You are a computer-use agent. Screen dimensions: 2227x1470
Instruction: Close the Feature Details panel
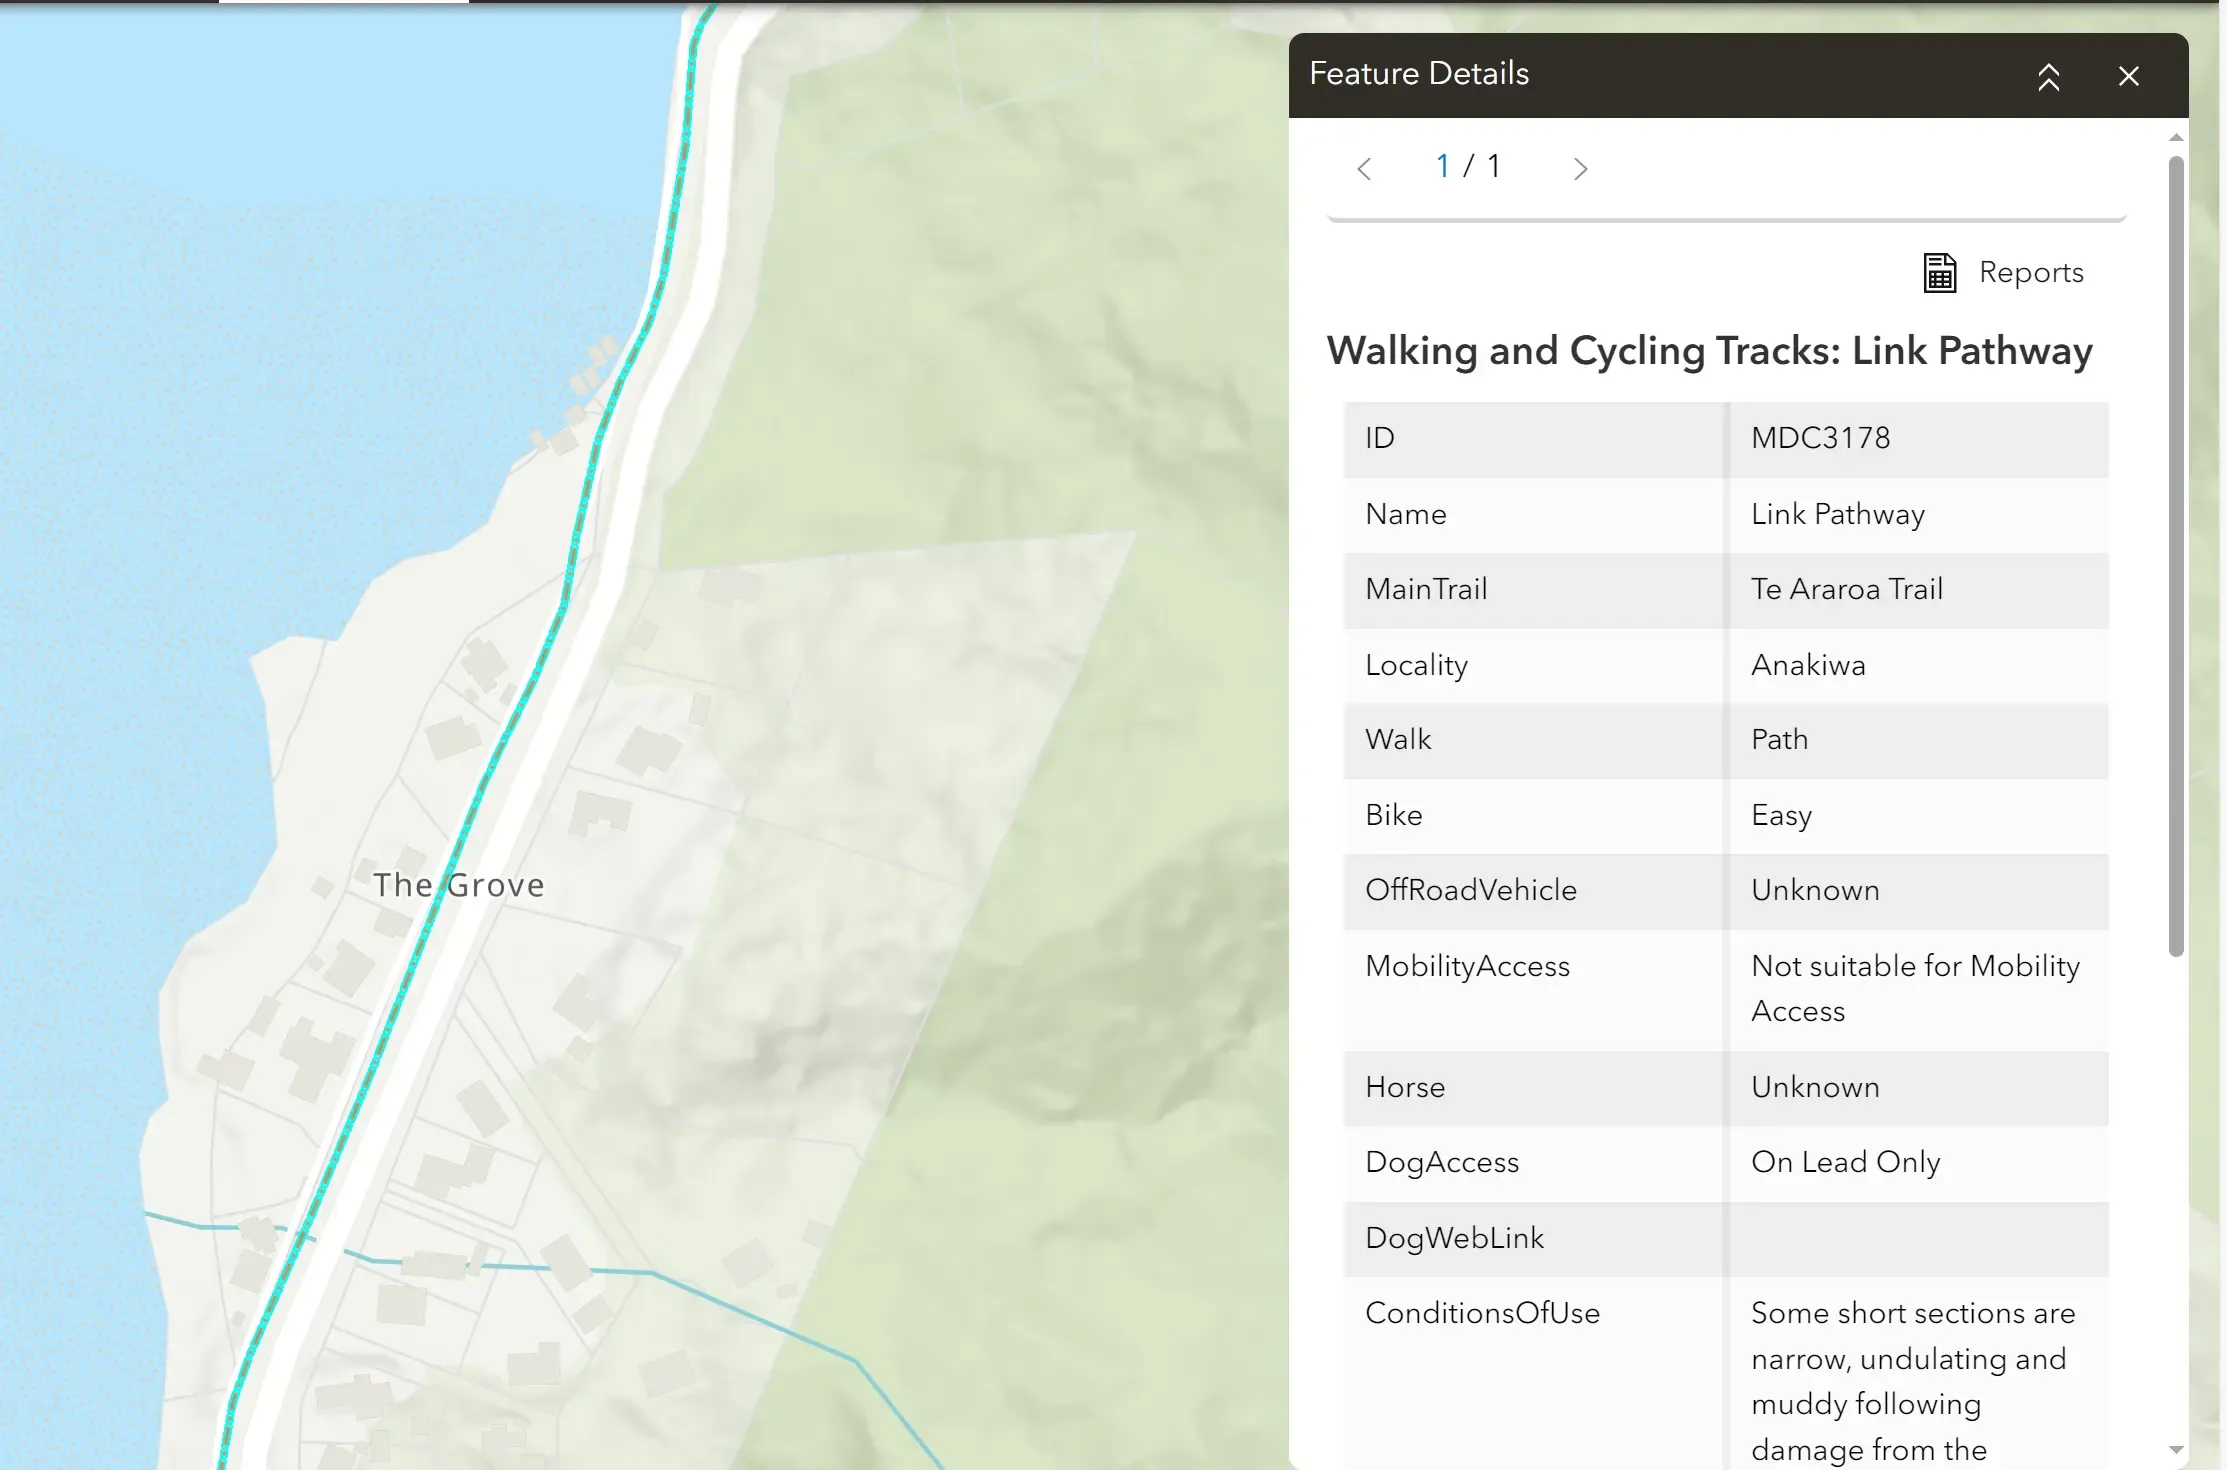coord(2128,76)
